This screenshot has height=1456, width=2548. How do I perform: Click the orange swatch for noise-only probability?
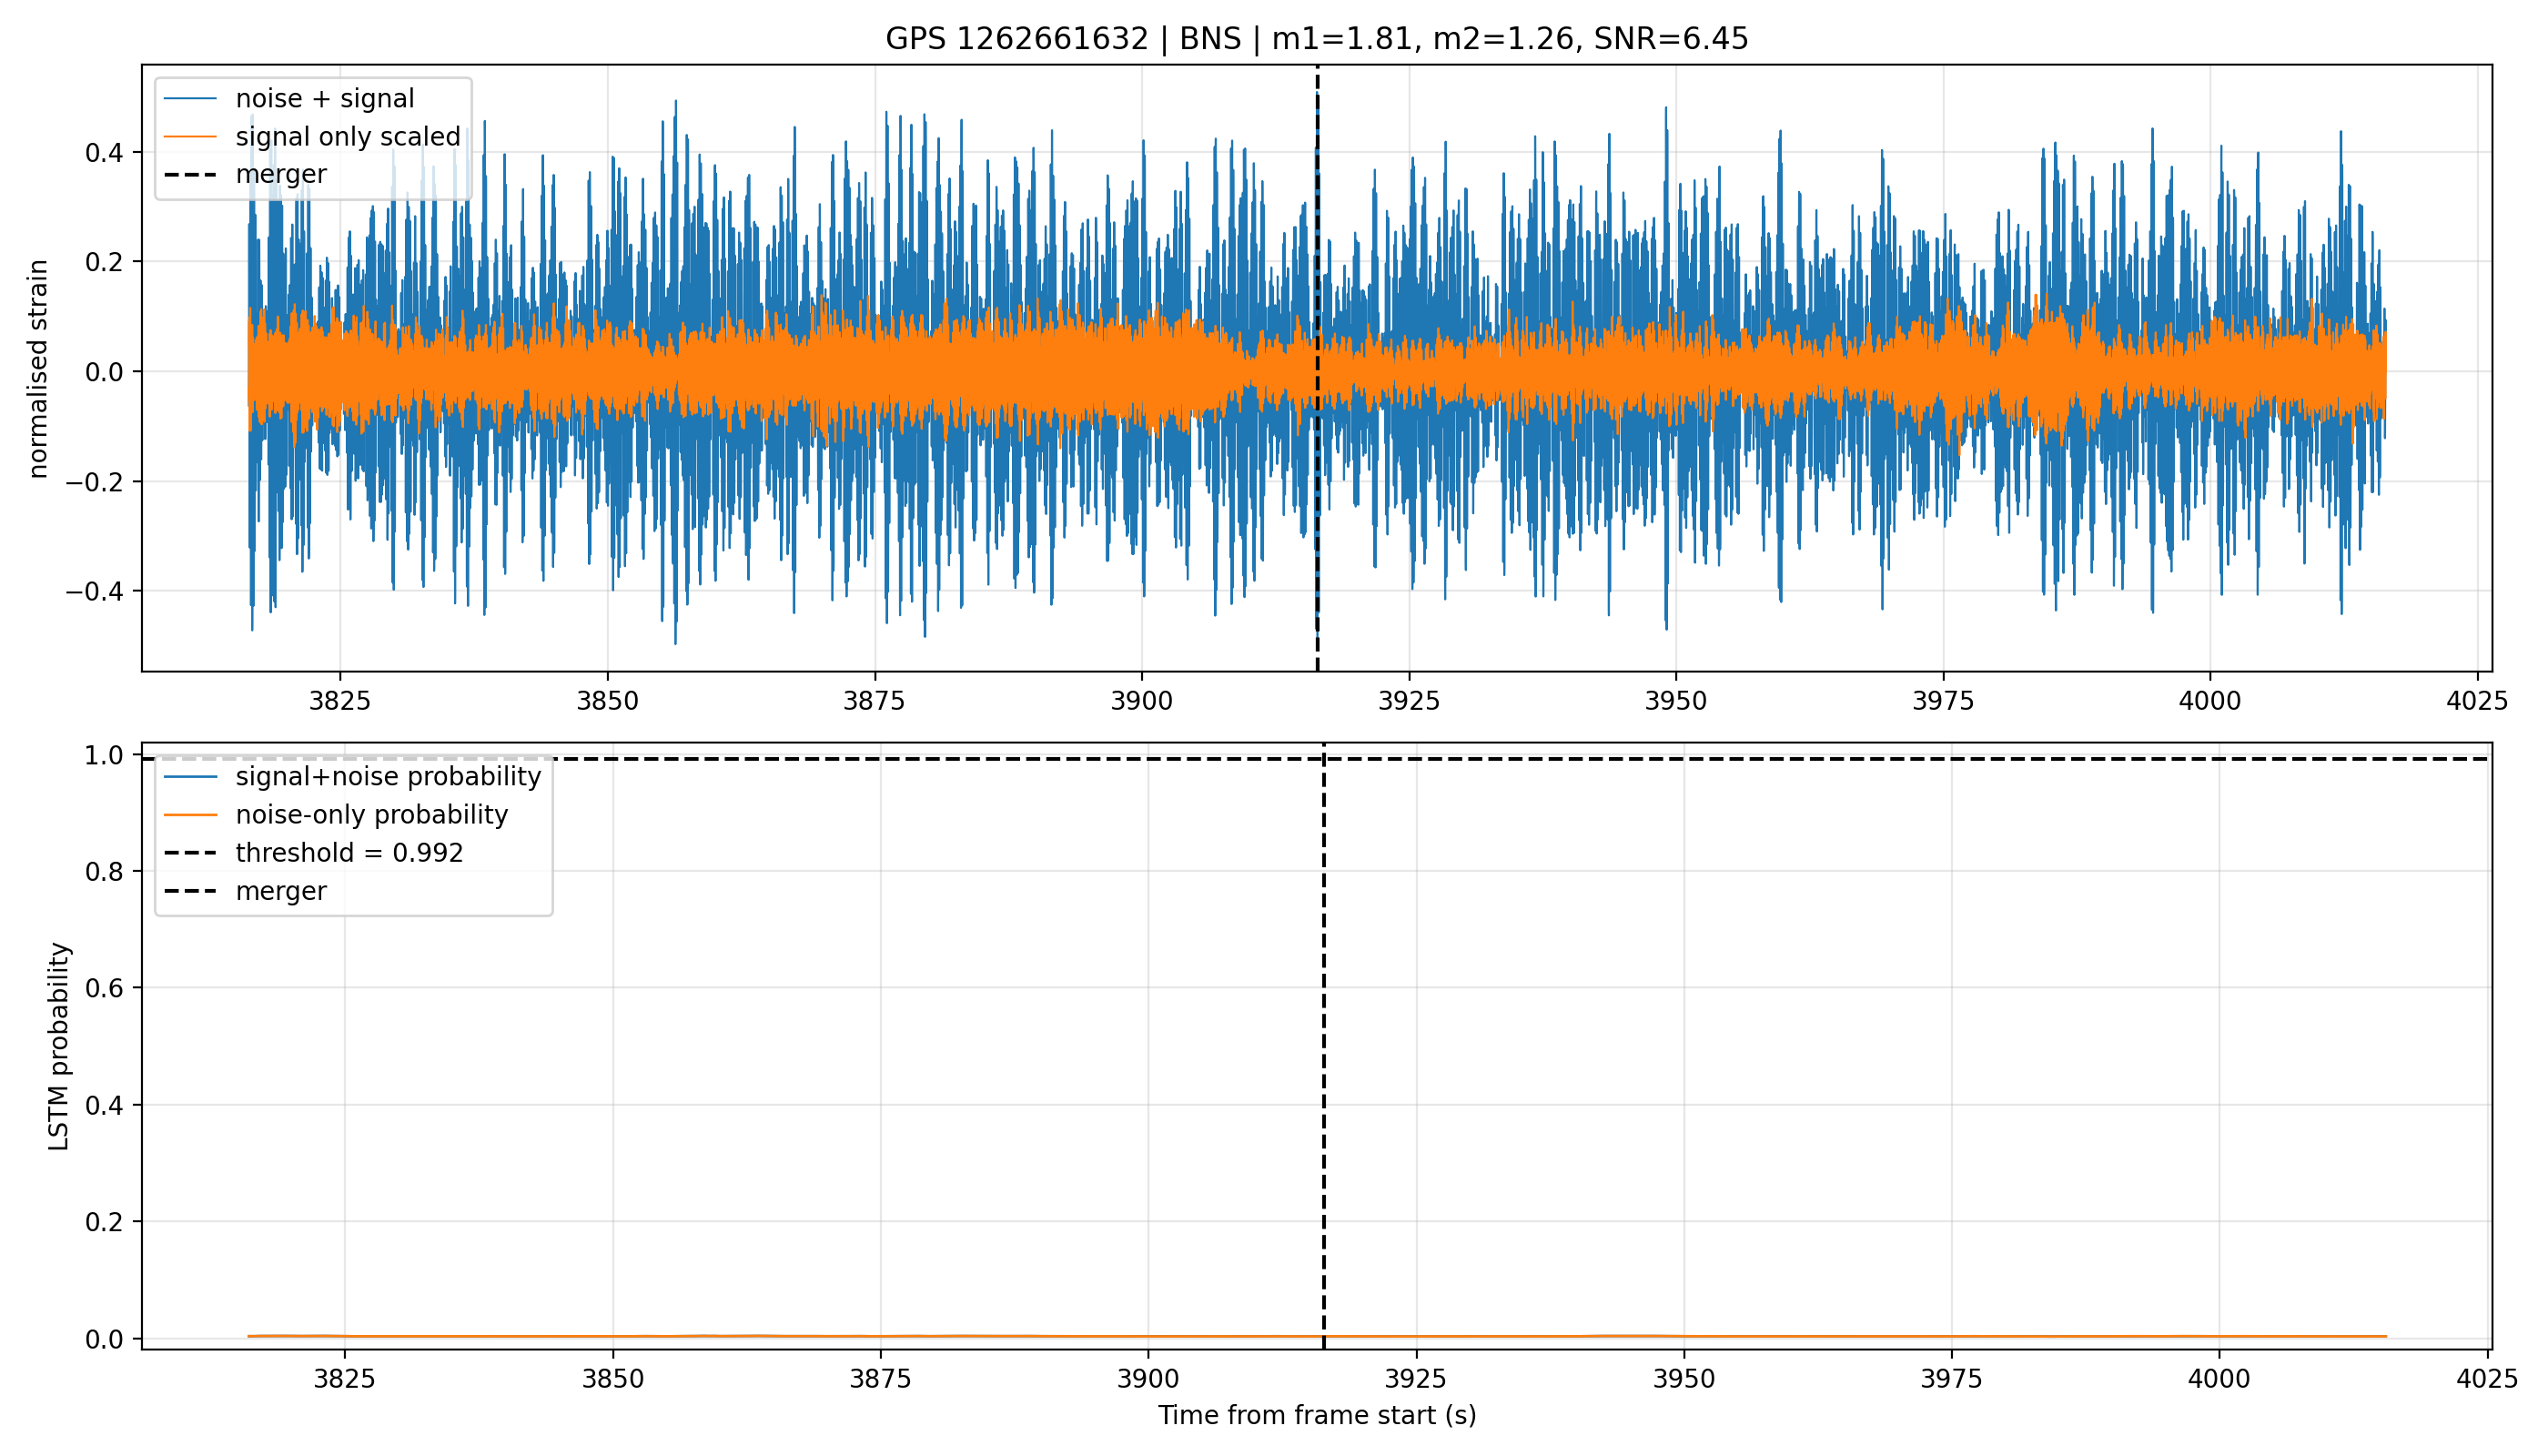(x=190, y=815)
